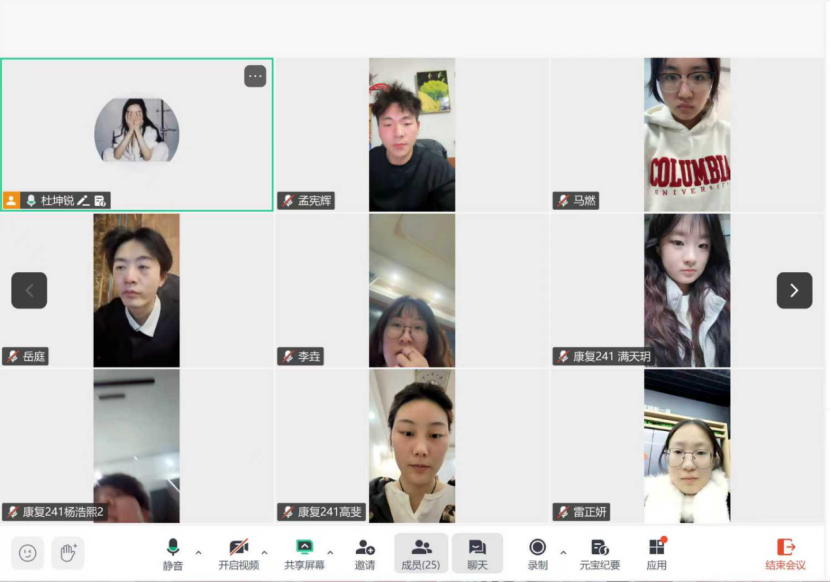The image size is (831, 582).
Task: Start recording with 录制 button
Action: click(x=537, y=553)
